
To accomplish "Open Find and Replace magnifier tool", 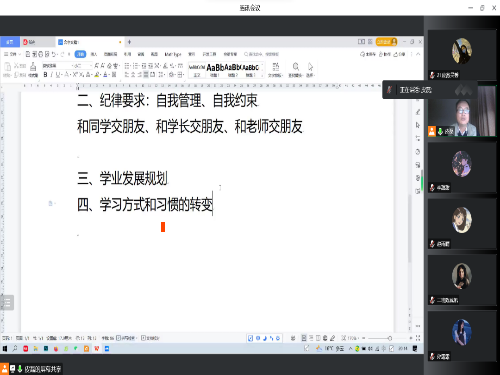I will (295, 69).
